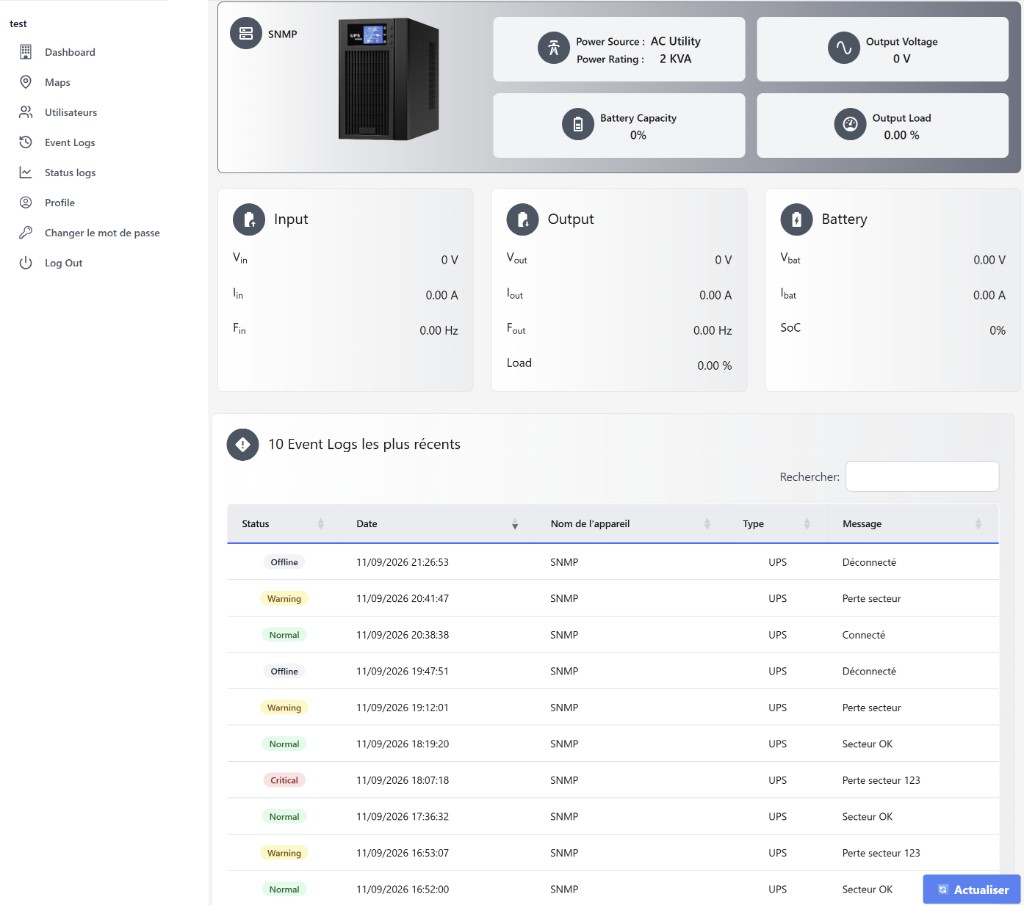Click Warning badge on 20:41:47 row
The width and height of the screenshot is (1024, 905).
click(x=284, y=599)
